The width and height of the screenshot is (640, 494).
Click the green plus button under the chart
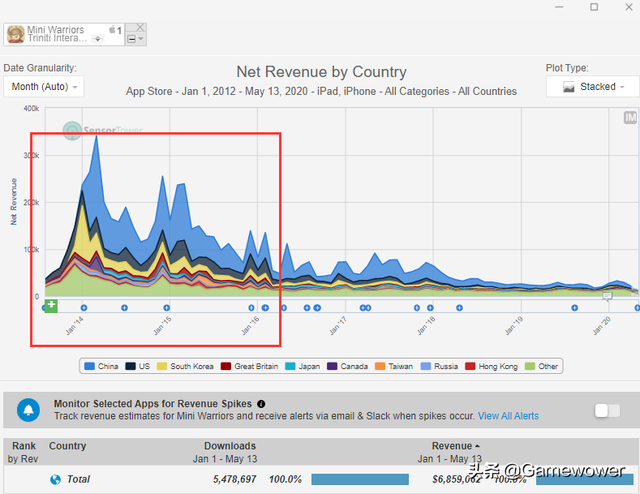[x=51, y=305]
